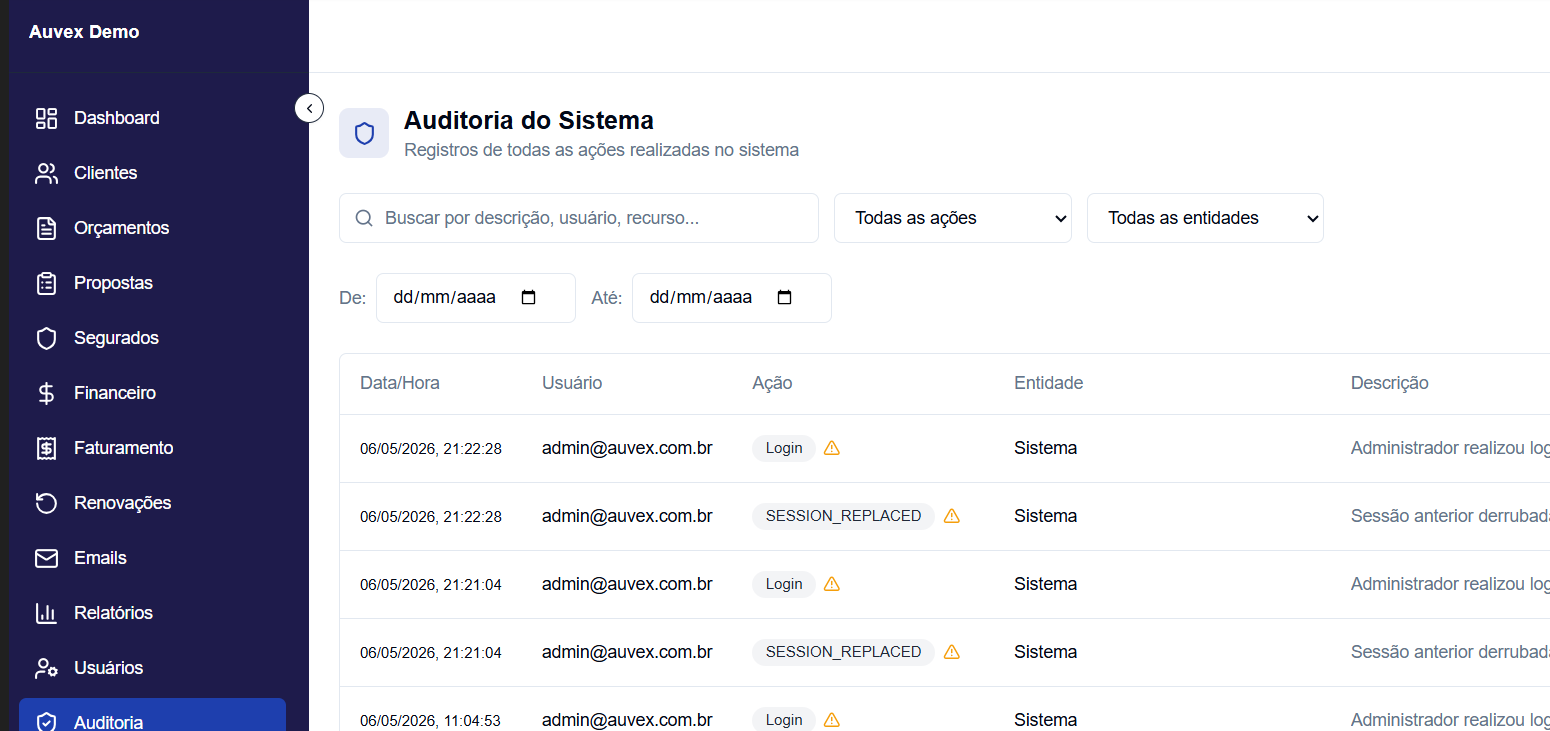
Task: Click the Dashboard grid icon
Action: (46, 118)
